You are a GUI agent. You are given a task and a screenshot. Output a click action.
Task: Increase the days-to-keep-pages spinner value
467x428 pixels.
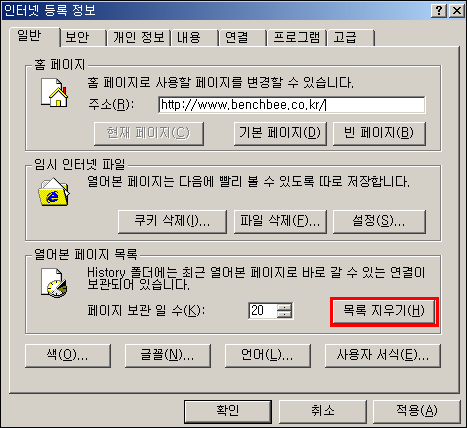point(284,307)
